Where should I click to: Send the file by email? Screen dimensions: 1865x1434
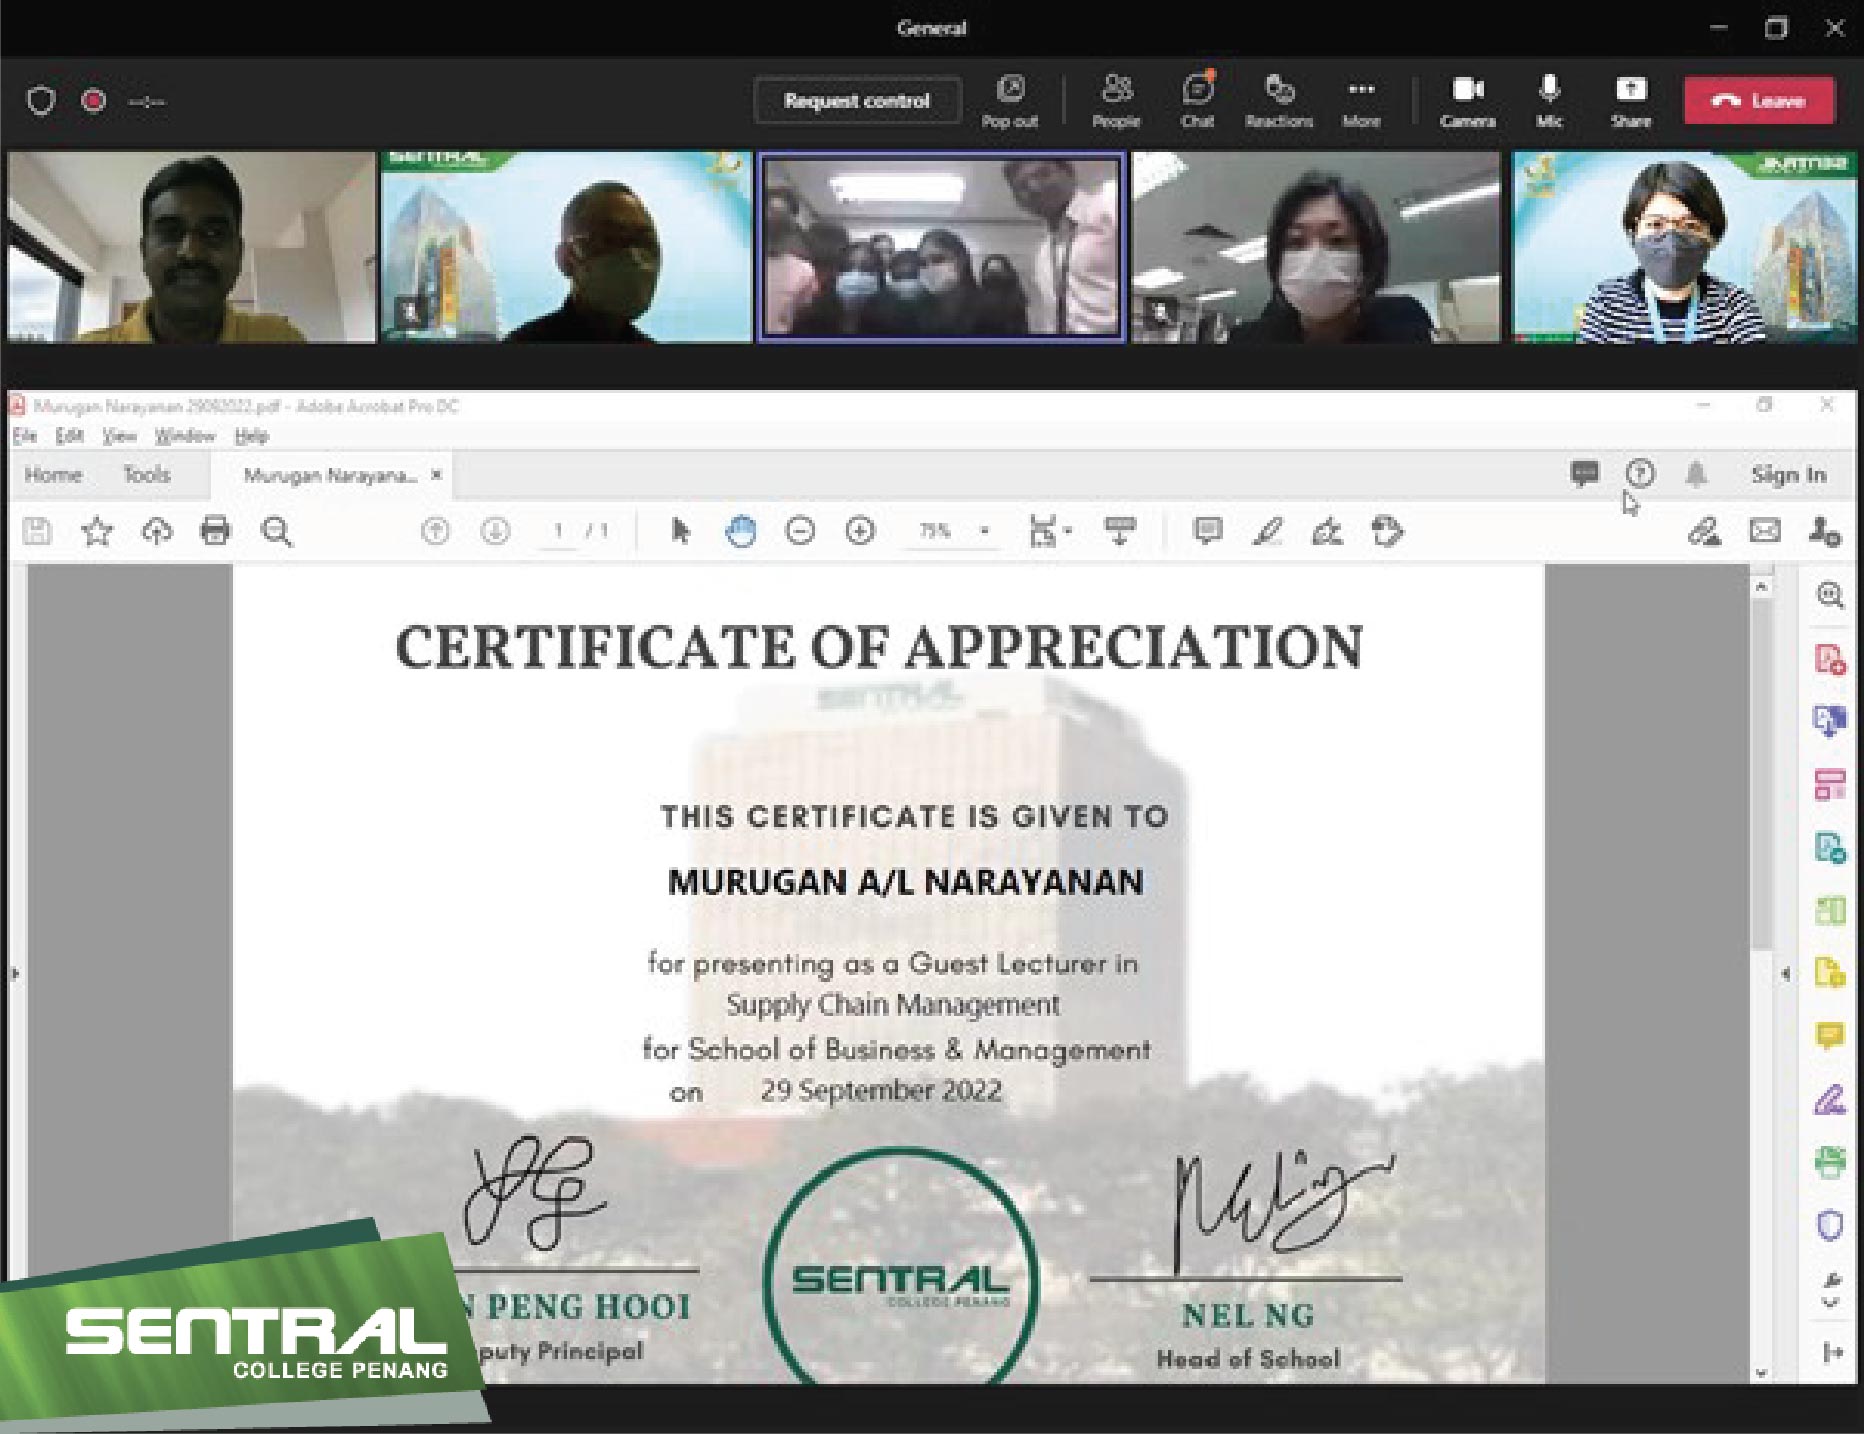1765,531
